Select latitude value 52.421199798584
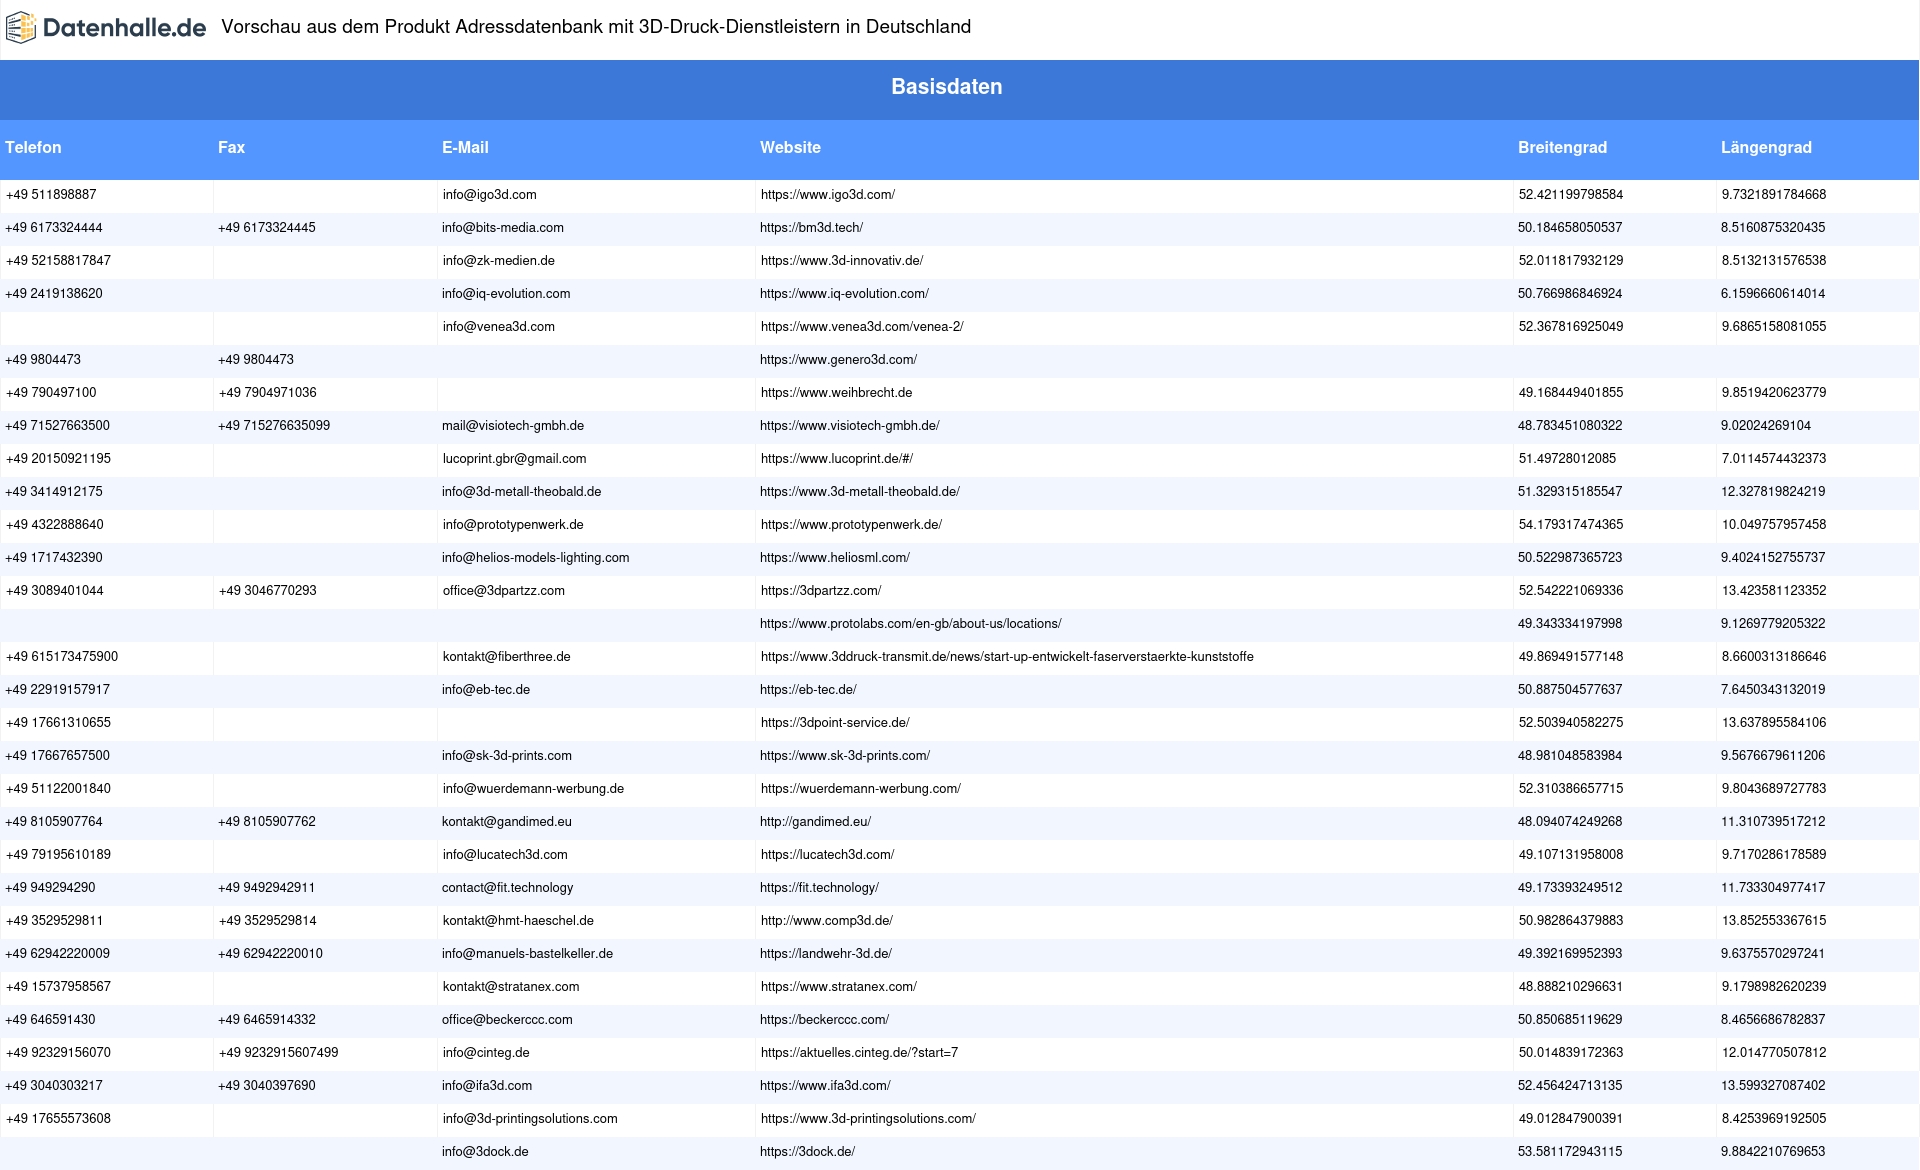 1571,195
